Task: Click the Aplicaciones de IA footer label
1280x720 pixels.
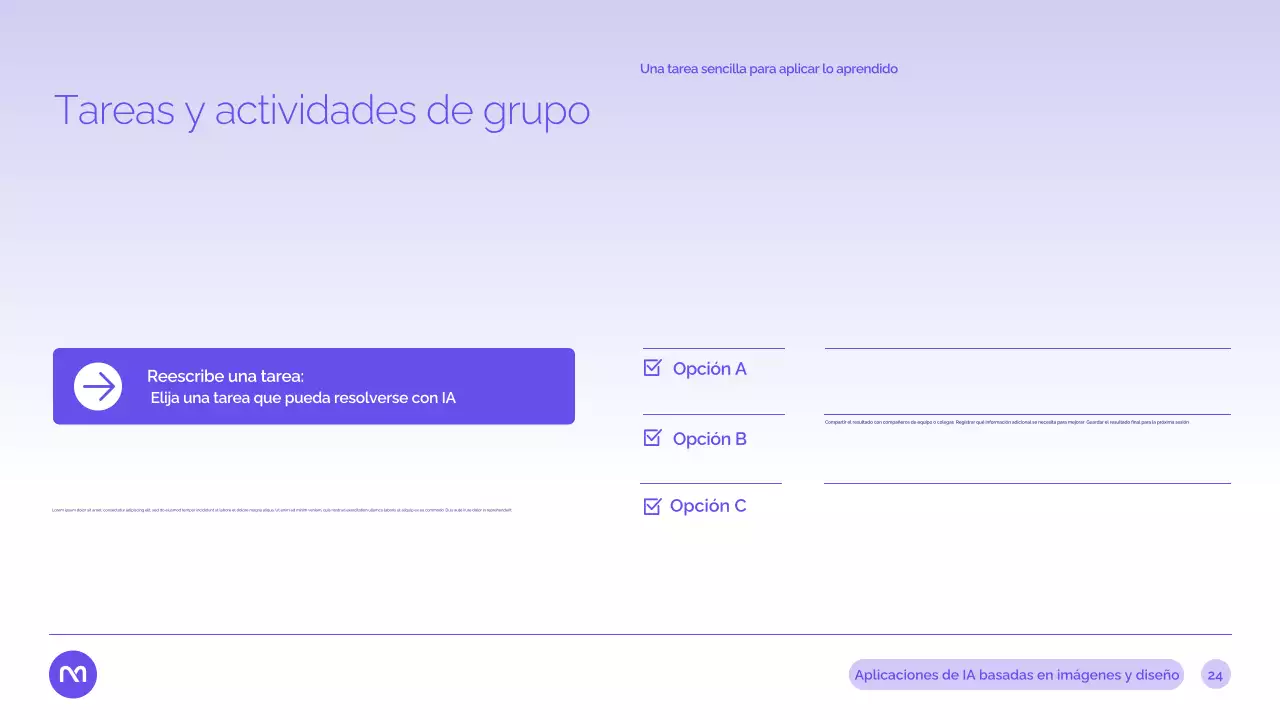Action: pos(1016,675)
